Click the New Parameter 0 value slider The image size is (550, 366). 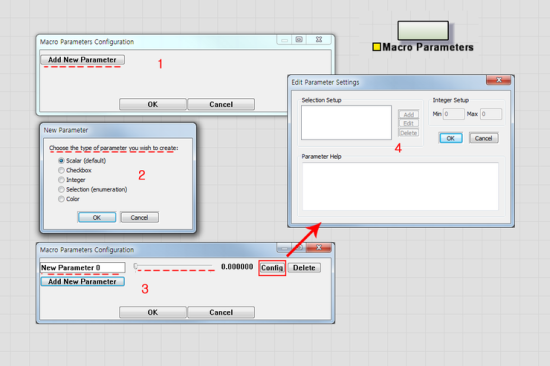point(174,266)
